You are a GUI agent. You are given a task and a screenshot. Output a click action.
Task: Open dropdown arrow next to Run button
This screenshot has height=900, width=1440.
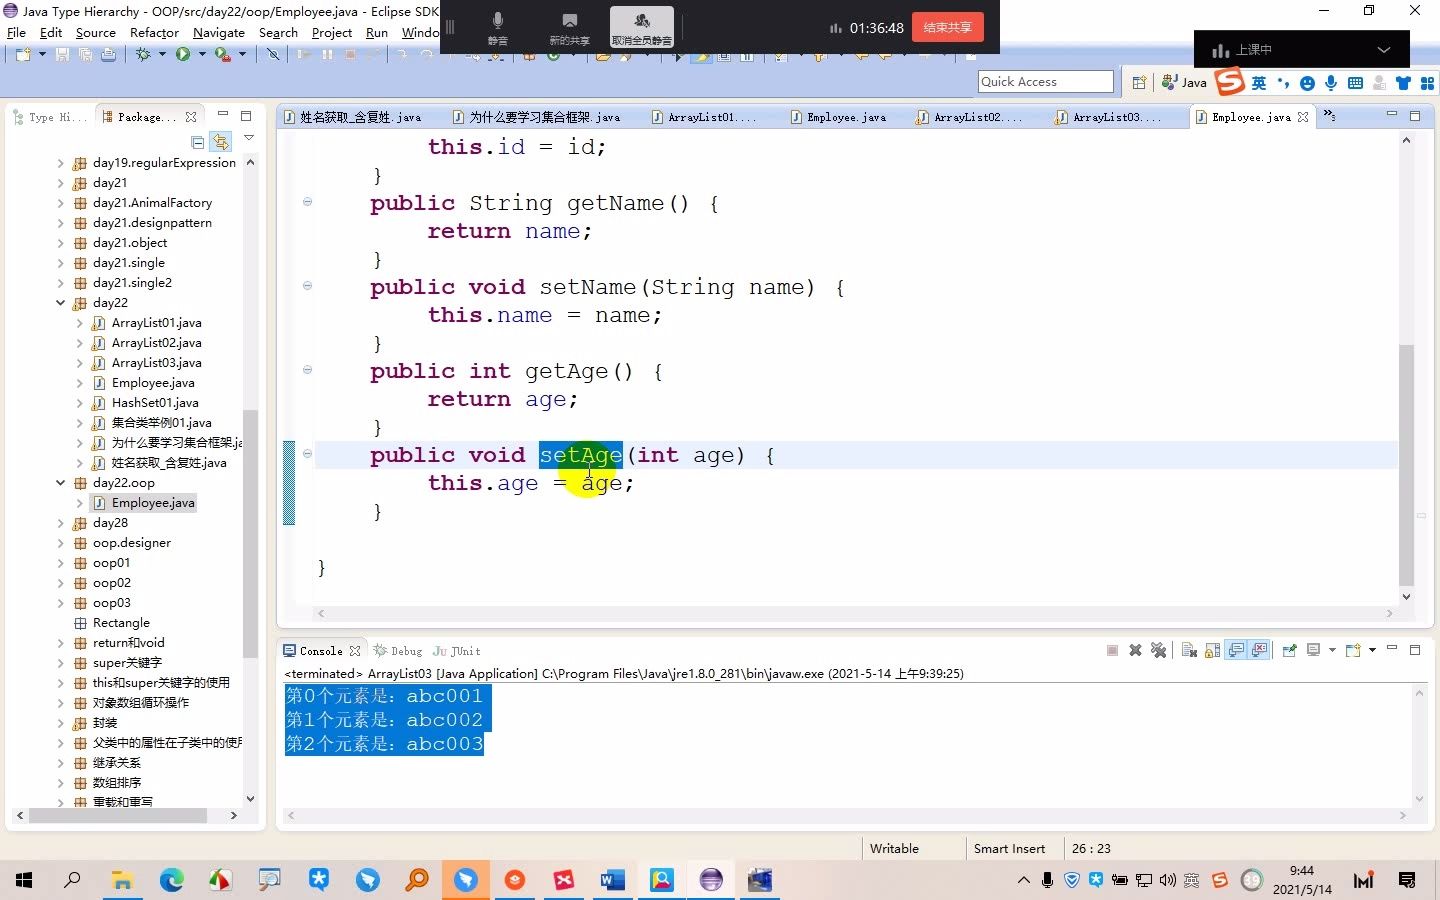[202, 54]
